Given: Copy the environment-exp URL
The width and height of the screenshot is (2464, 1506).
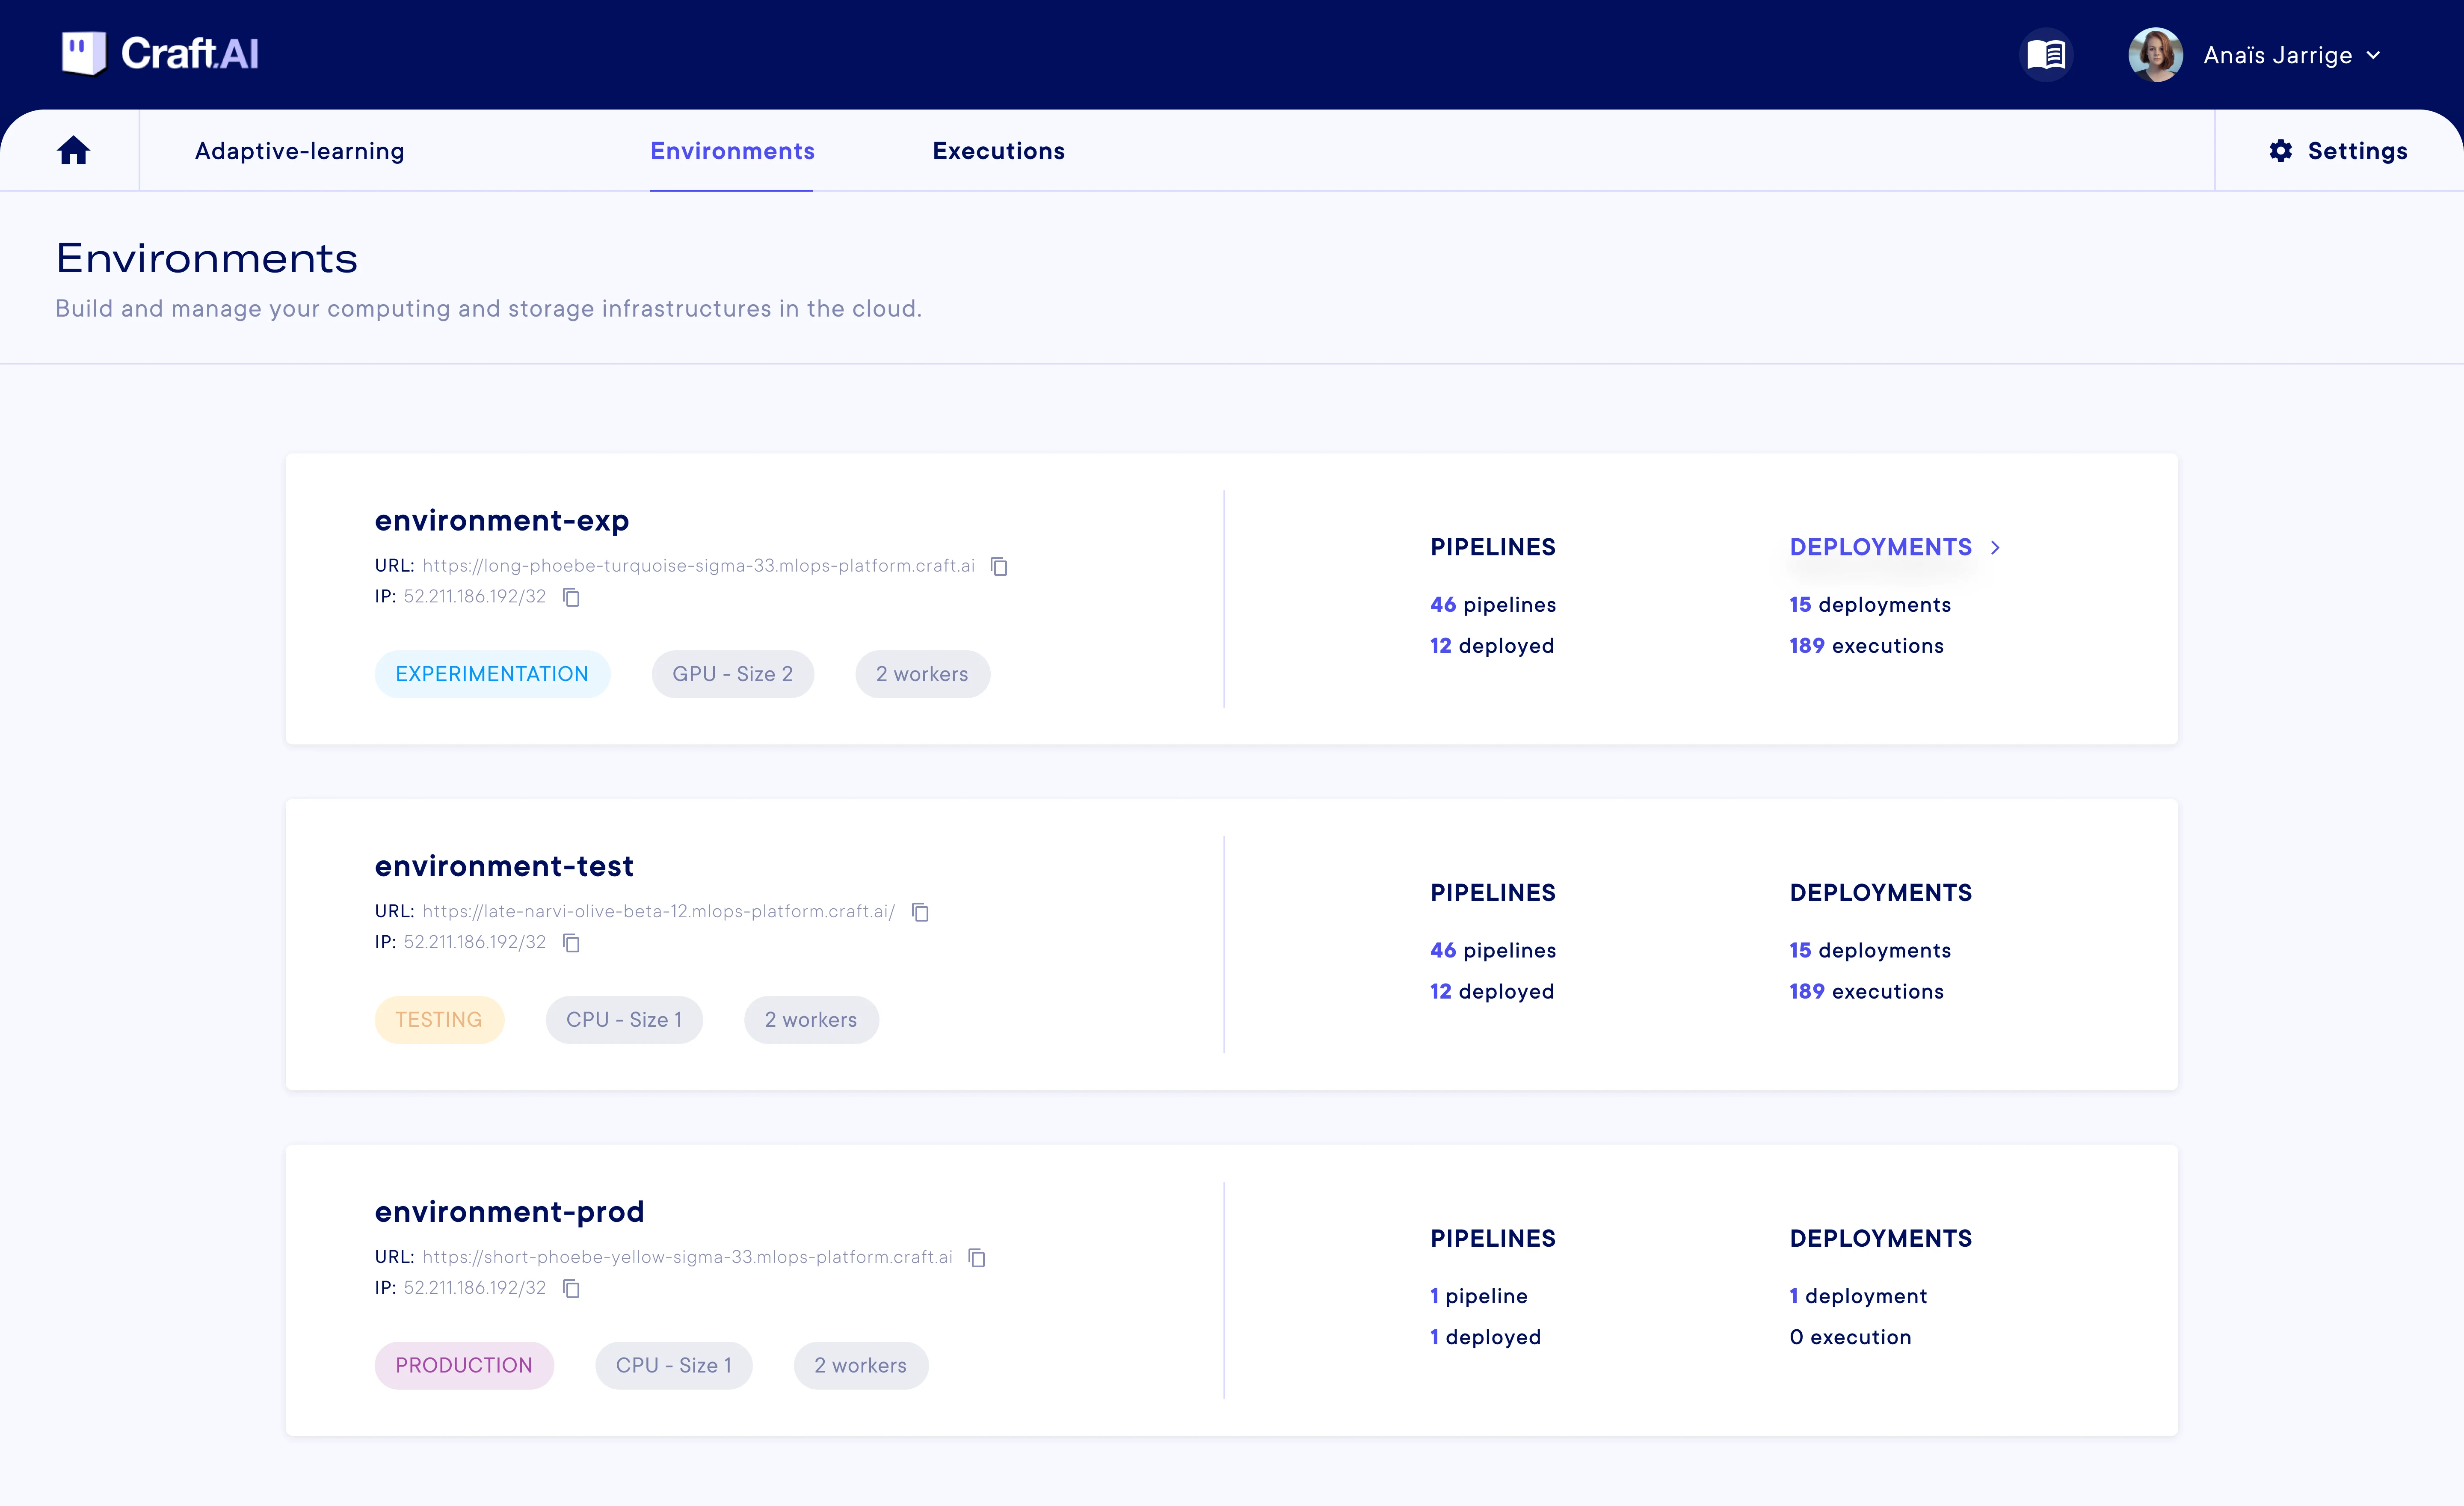Looking at the screenshot, I should point(998,566).
